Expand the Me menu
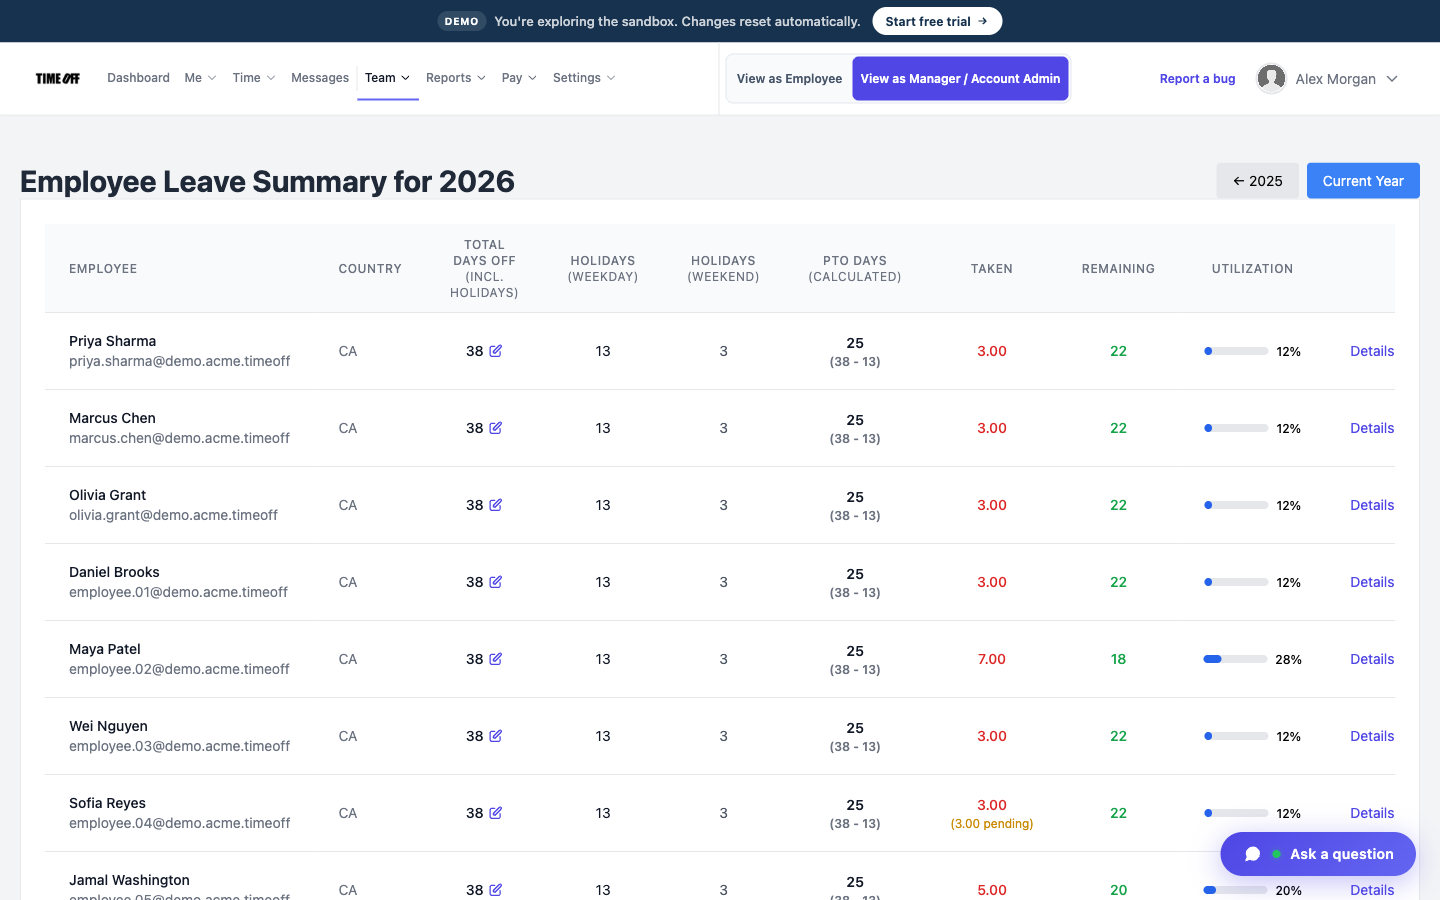 coord(200,78)
